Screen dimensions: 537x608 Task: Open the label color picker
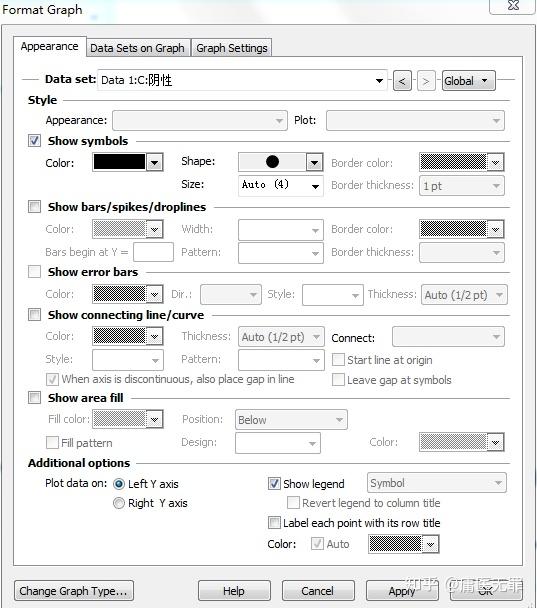[404, 544]
